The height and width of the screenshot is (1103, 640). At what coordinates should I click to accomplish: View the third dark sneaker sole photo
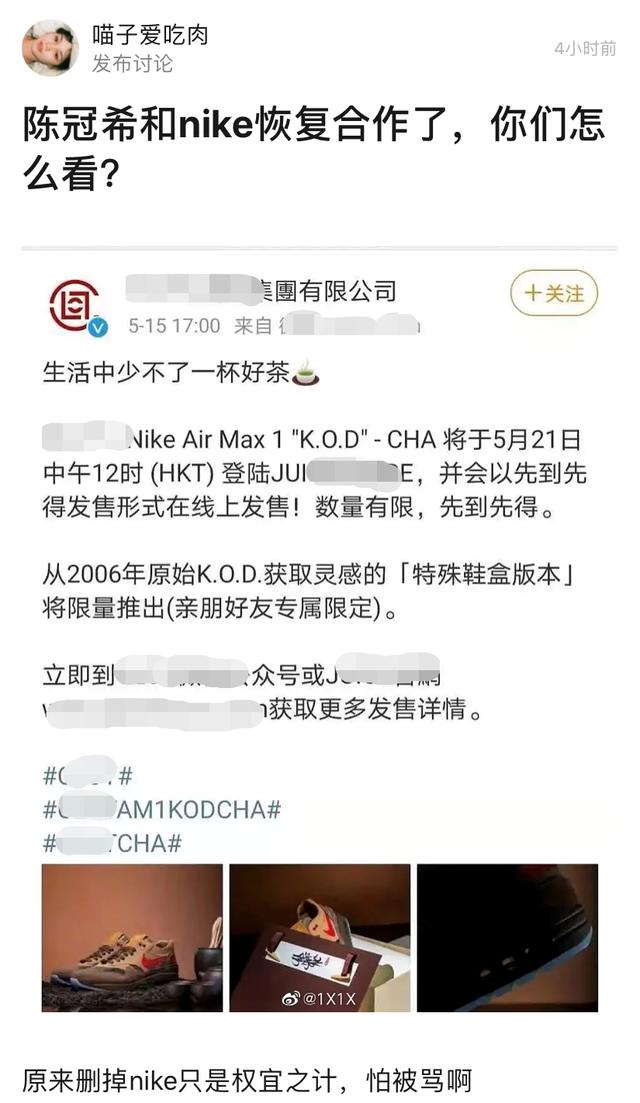pos(507,938)
